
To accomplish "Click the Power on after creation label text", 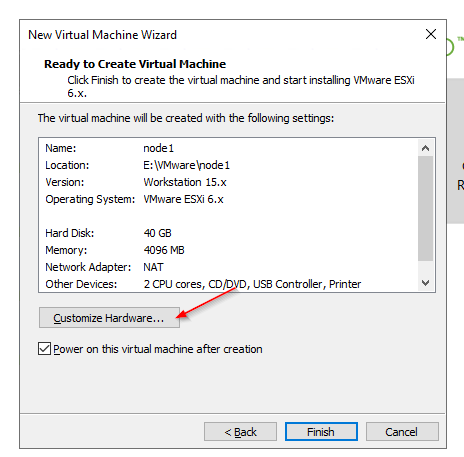I will 158,349.
